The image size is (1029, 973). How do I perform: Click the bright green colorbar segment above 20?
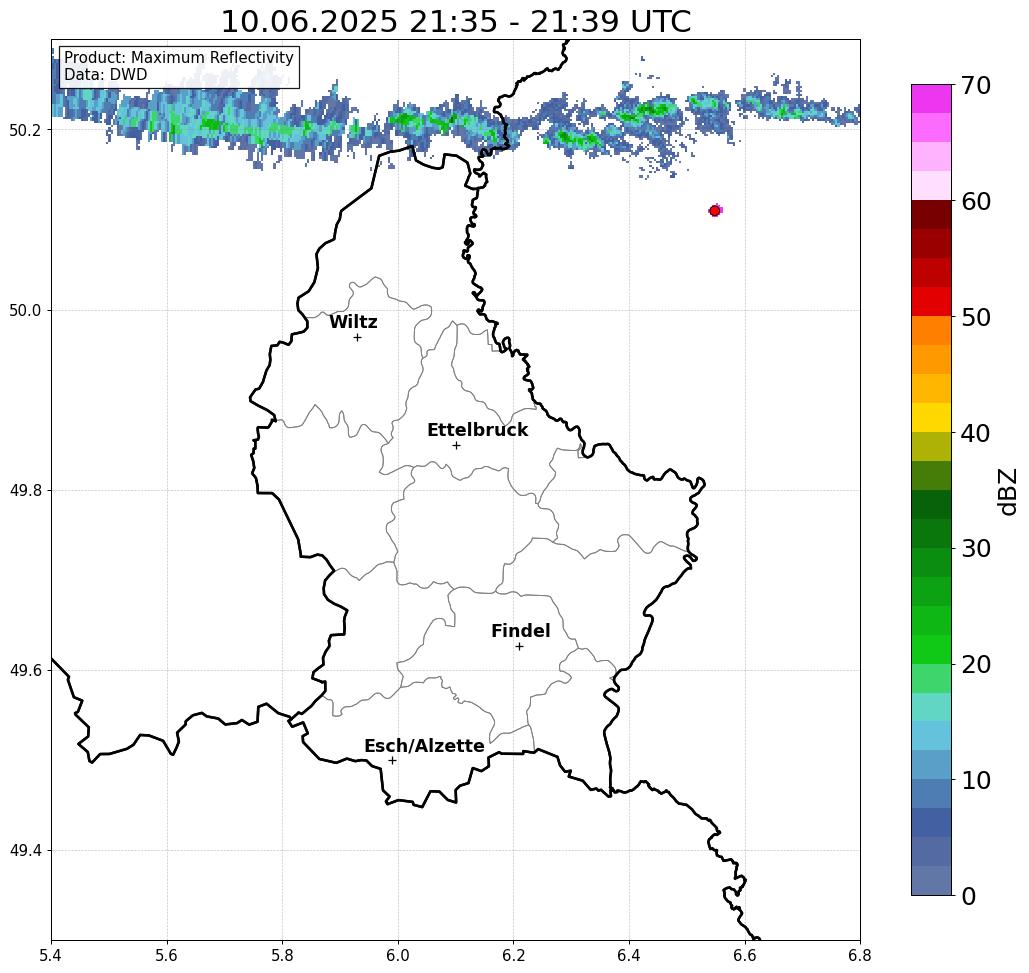coord(931,649)
